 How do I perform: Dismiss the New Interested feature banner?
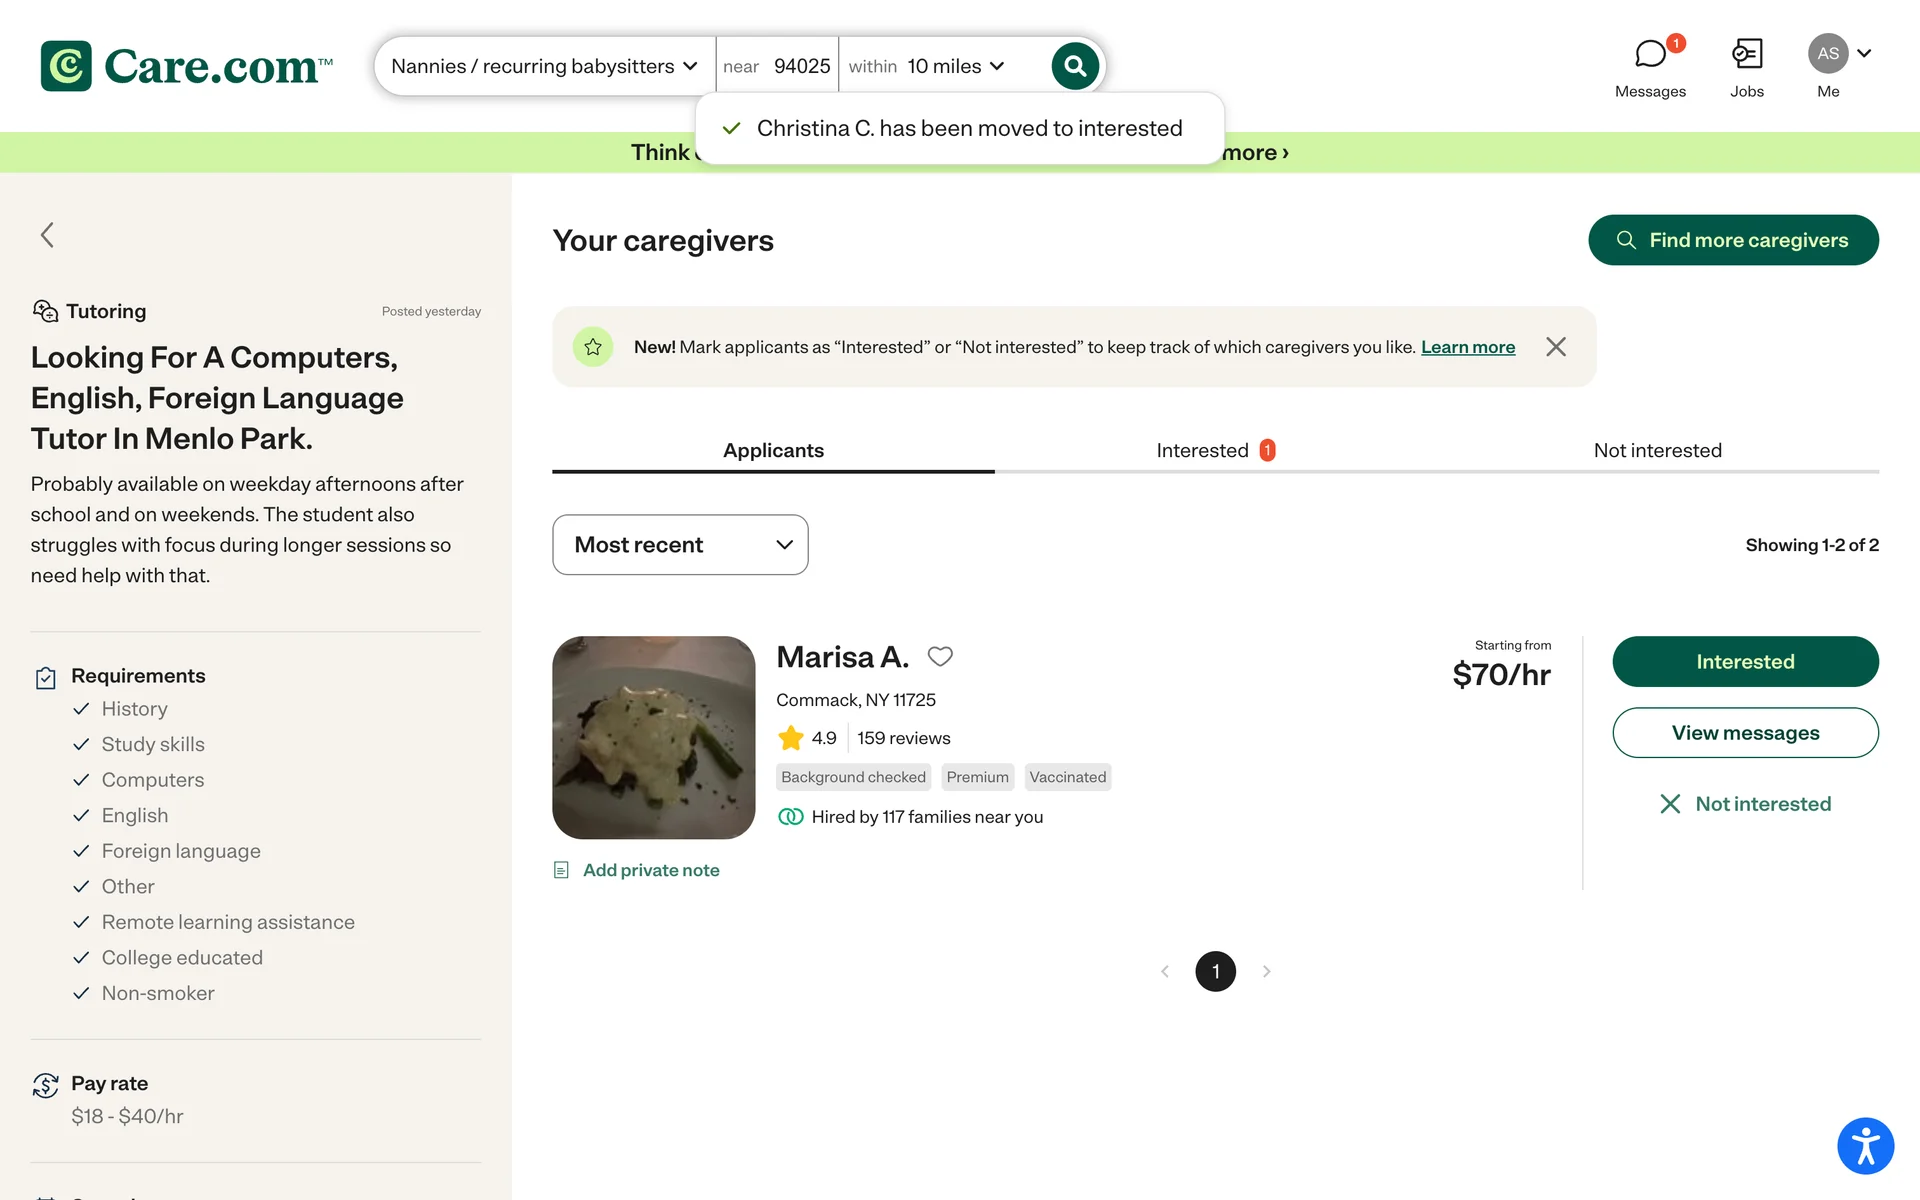tap(1555, 347)
